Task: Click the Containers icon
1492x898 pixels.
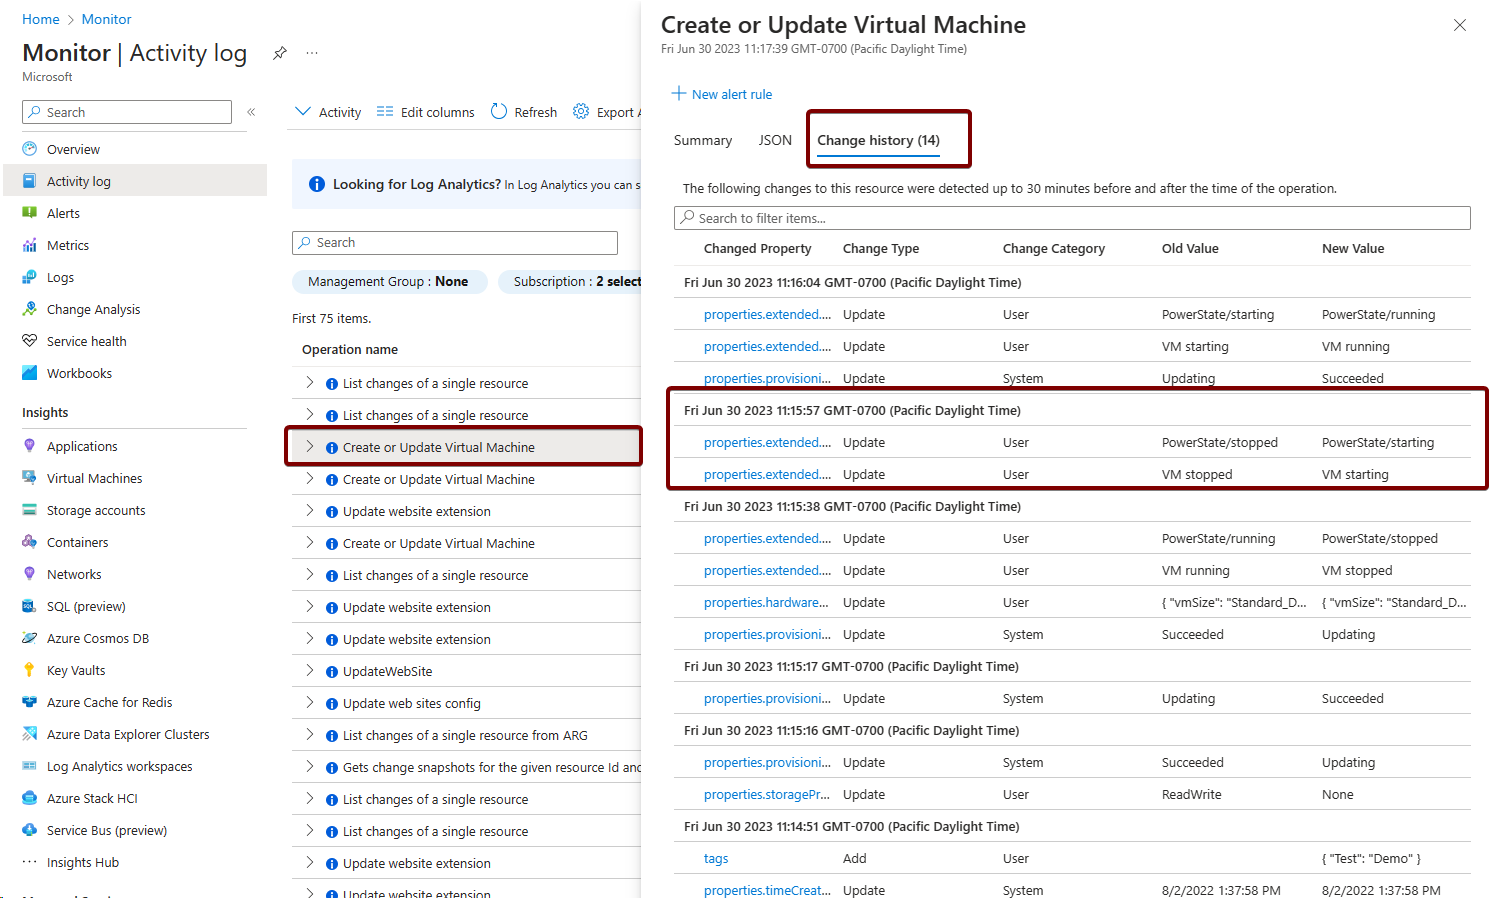Action: click(x=30, y=542)
